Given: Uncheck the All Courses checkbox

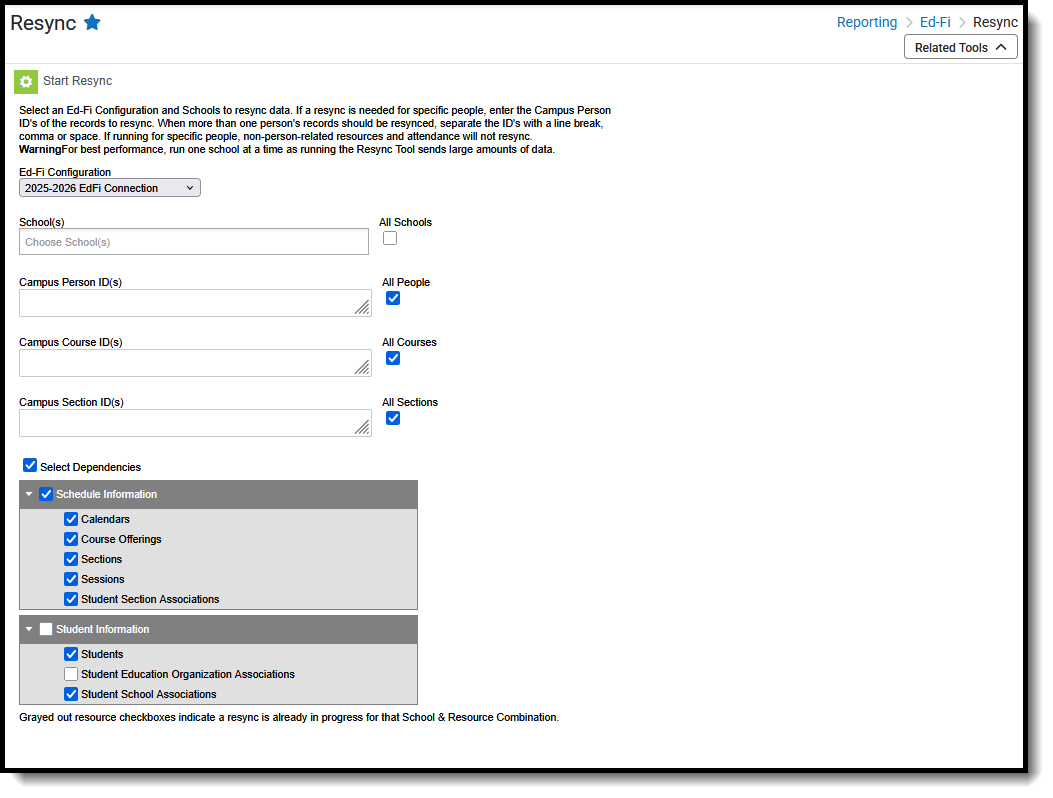Looking at the screenshot, I should (x=393, y=358).
